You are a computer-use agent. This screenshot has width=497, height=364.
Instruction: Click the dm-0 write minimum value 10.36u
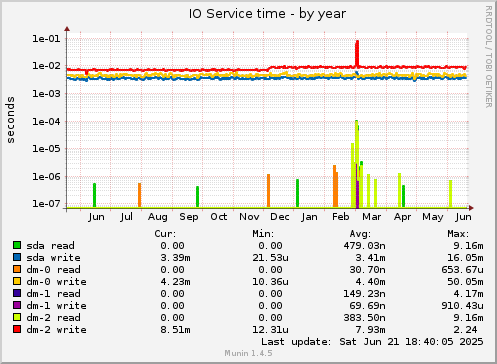coord(270,282)
